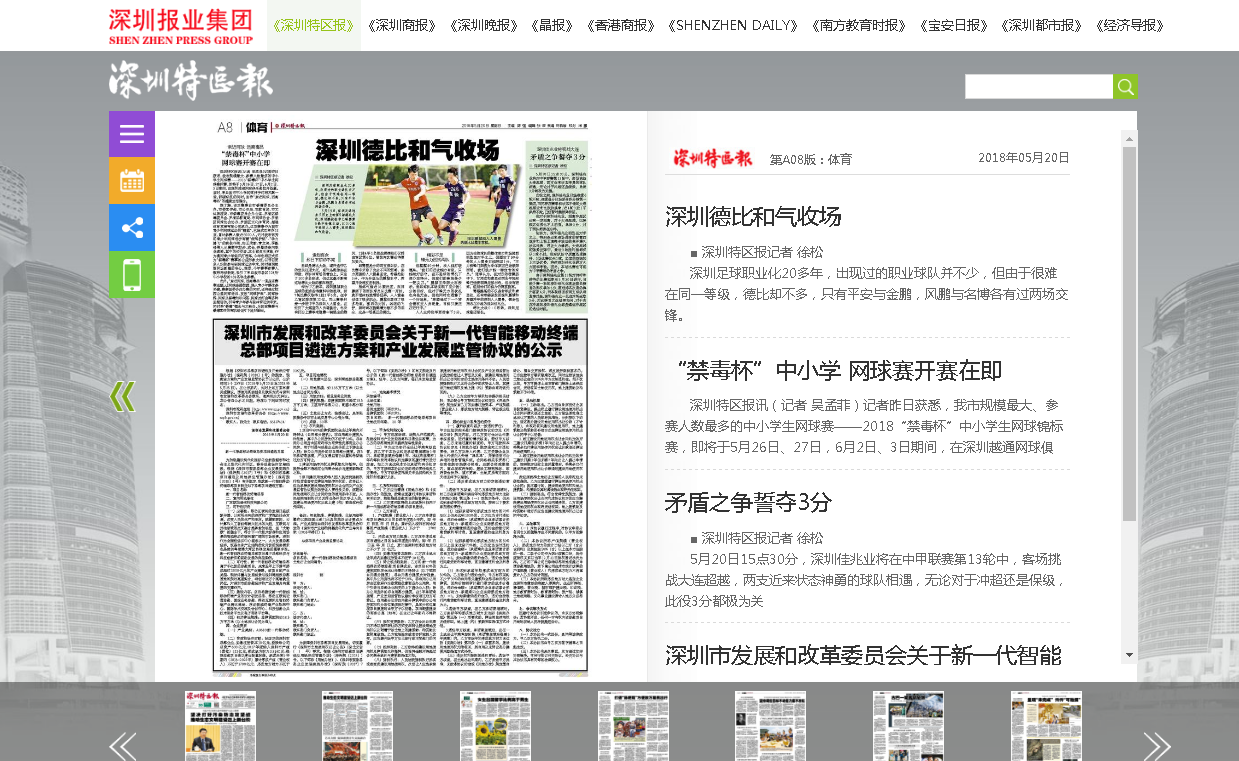Open article 矛盾之争誓夺3分
The height and width of the screenshot is (761, 1239).
(748, 502)
